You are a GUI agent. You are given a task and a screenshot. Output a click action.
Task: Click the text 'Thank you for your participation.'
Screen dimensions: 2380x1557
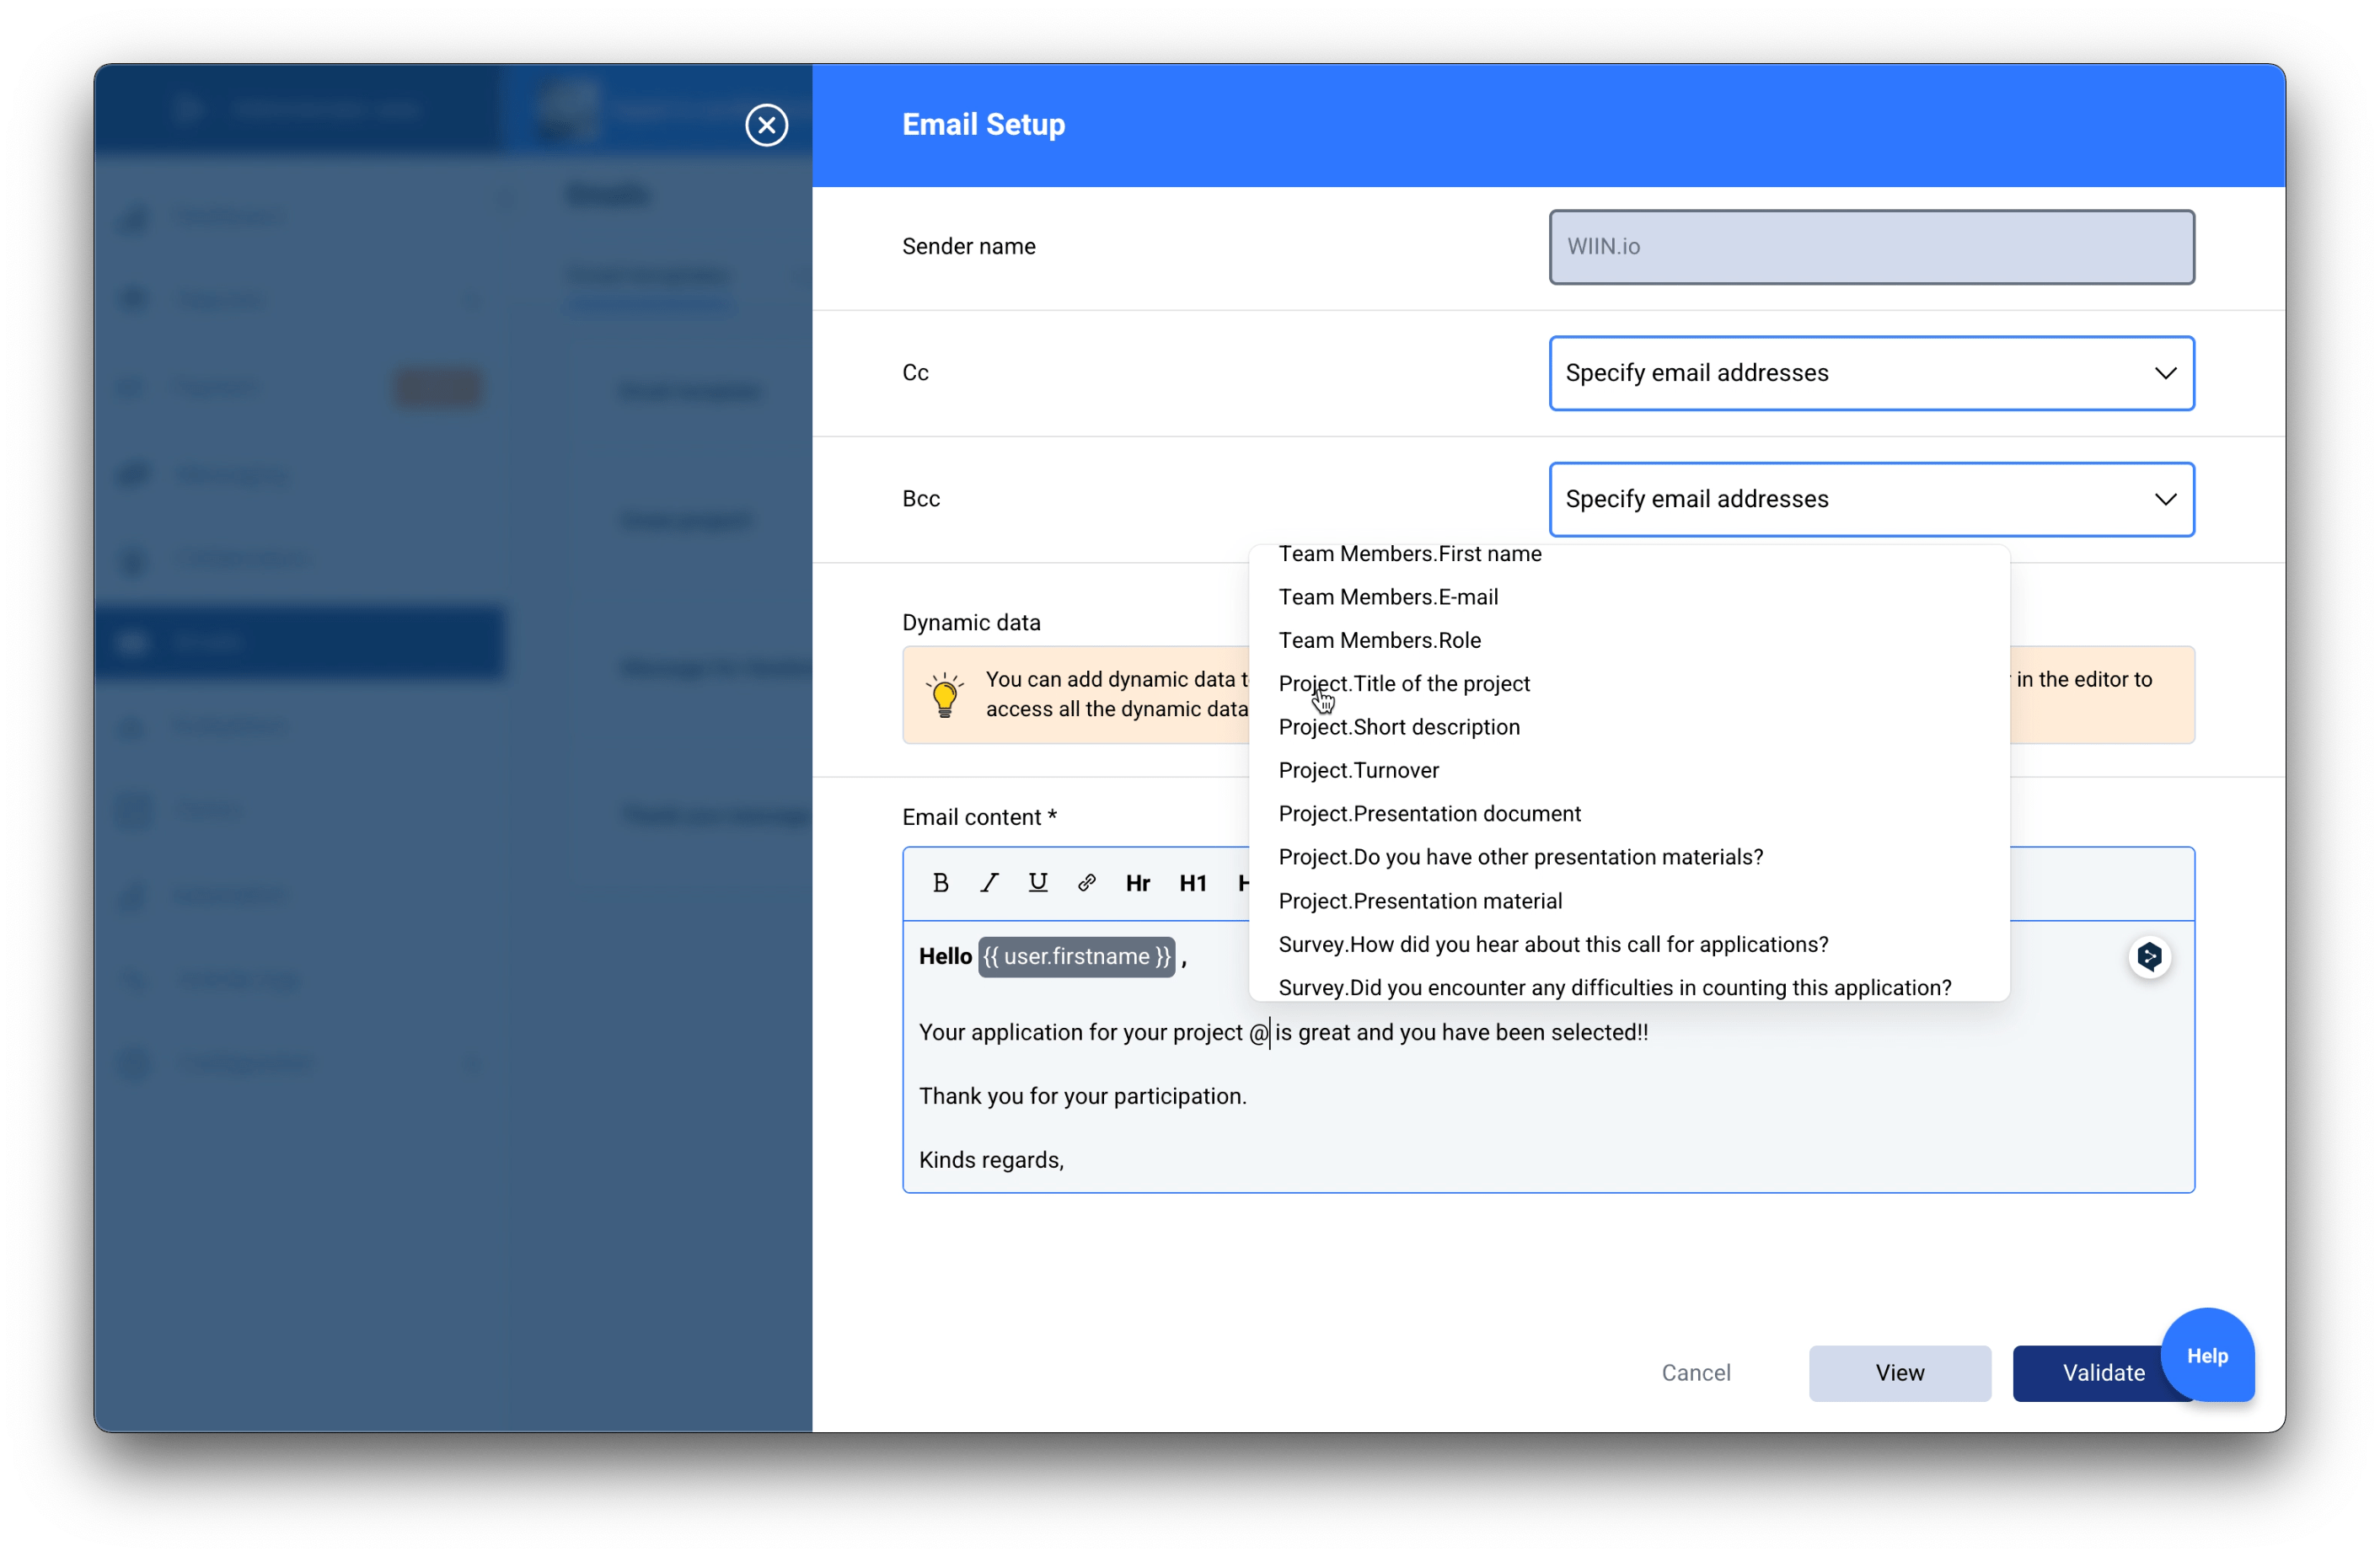tap(1082, 1097)
